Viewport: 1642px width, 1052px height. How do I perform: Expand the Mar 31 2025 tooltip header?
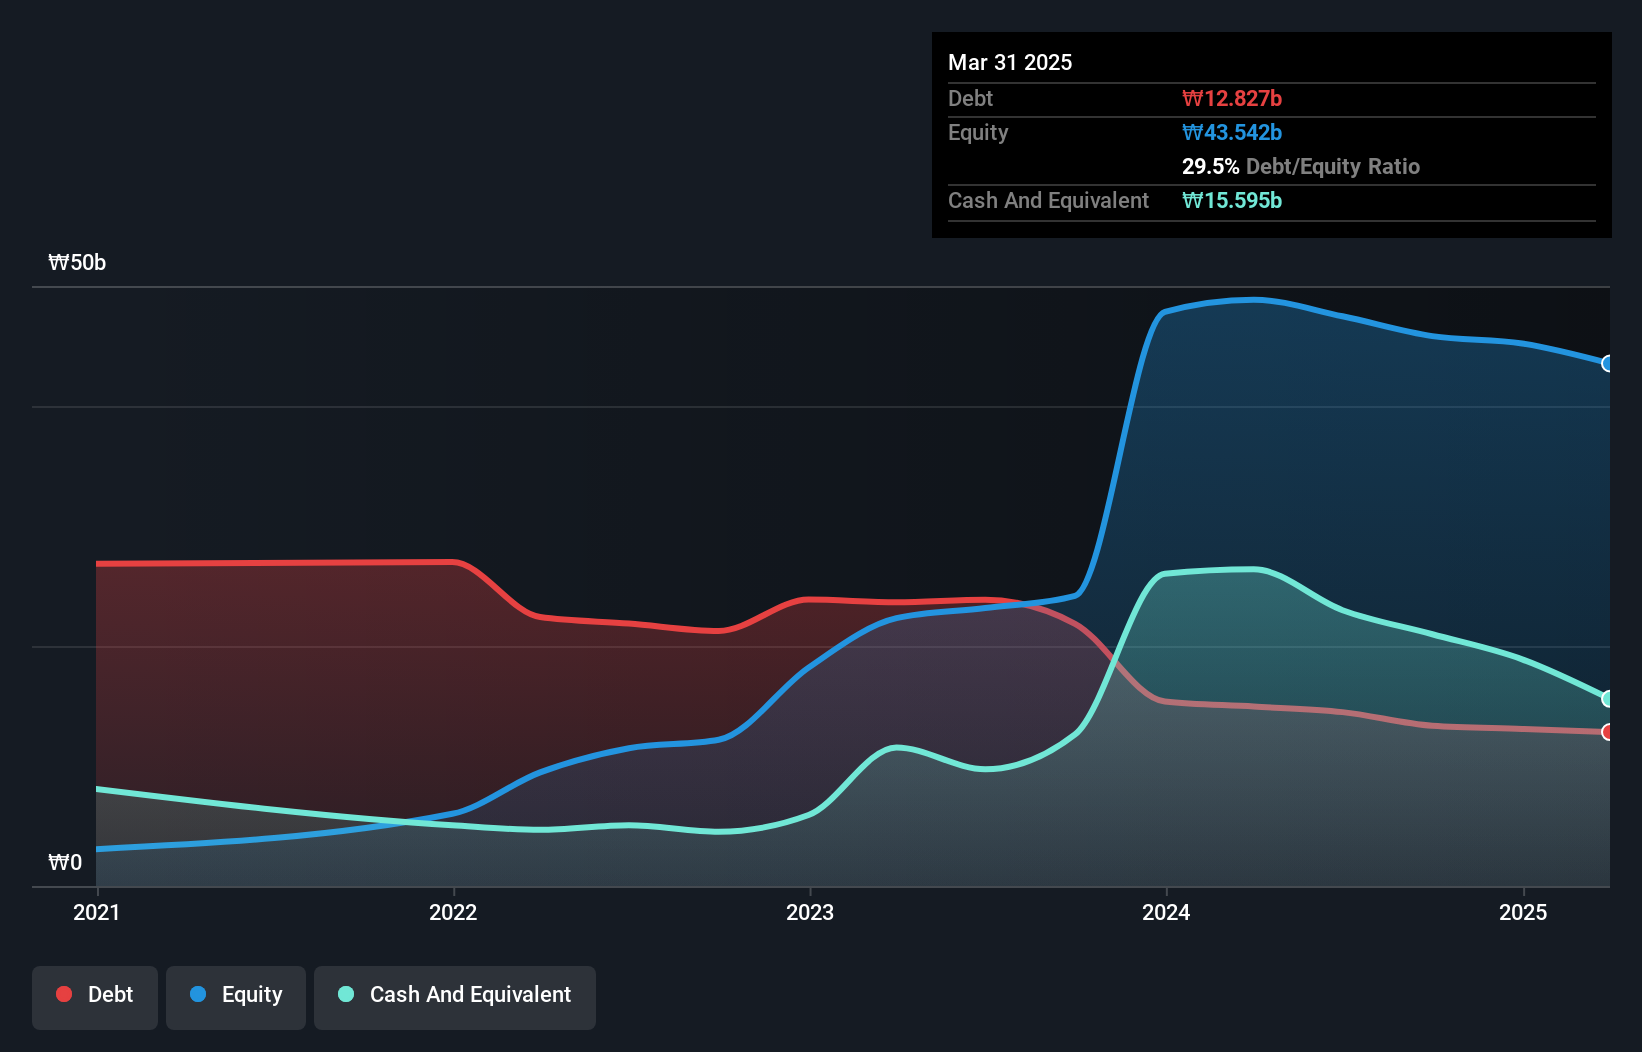coord(1010,62)
